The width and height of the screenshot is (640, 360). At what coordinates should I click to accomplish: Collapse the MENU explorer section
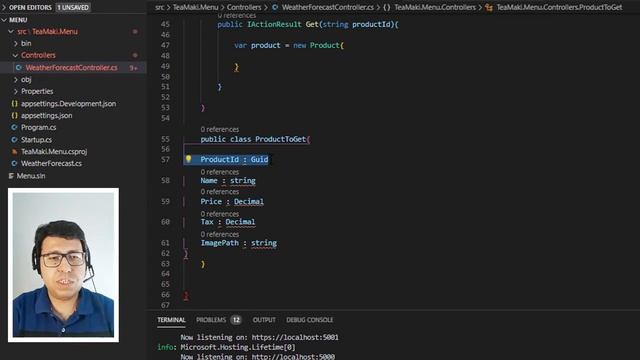pos(4,20)
